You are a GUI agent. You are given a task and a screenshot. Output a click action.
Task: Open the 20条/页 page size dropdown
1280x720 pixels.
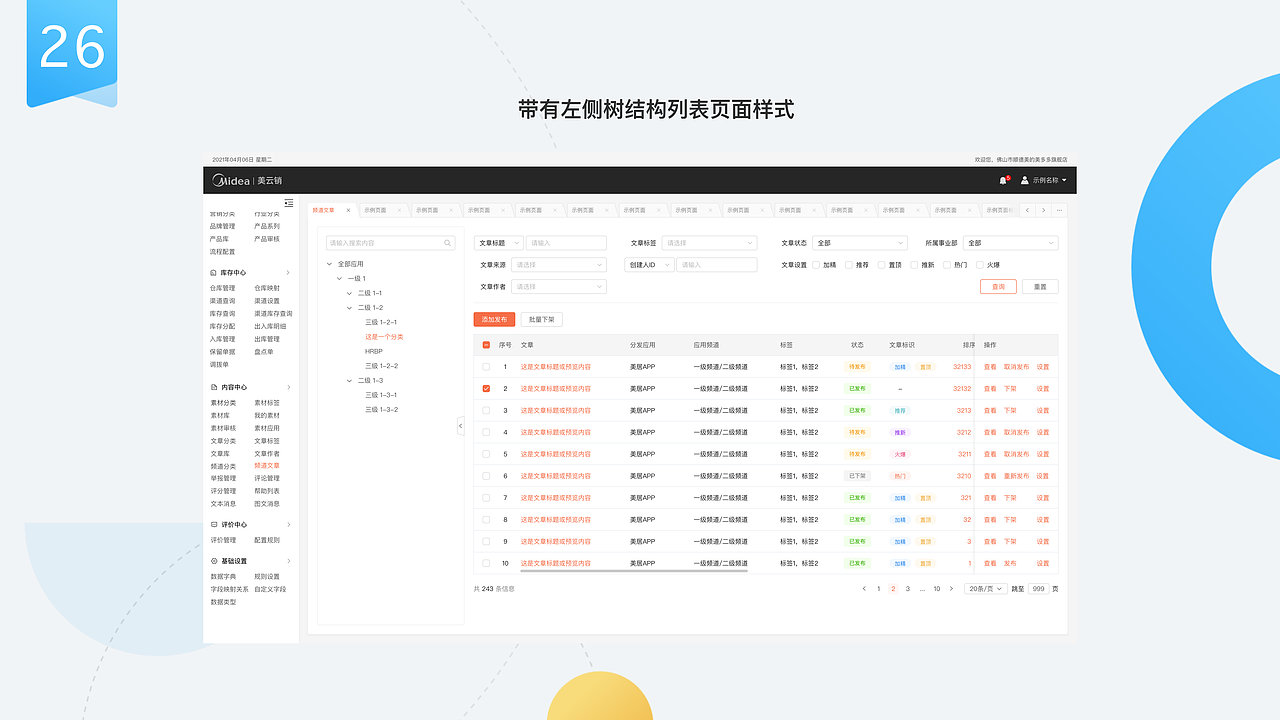click(x=986, y=589)
